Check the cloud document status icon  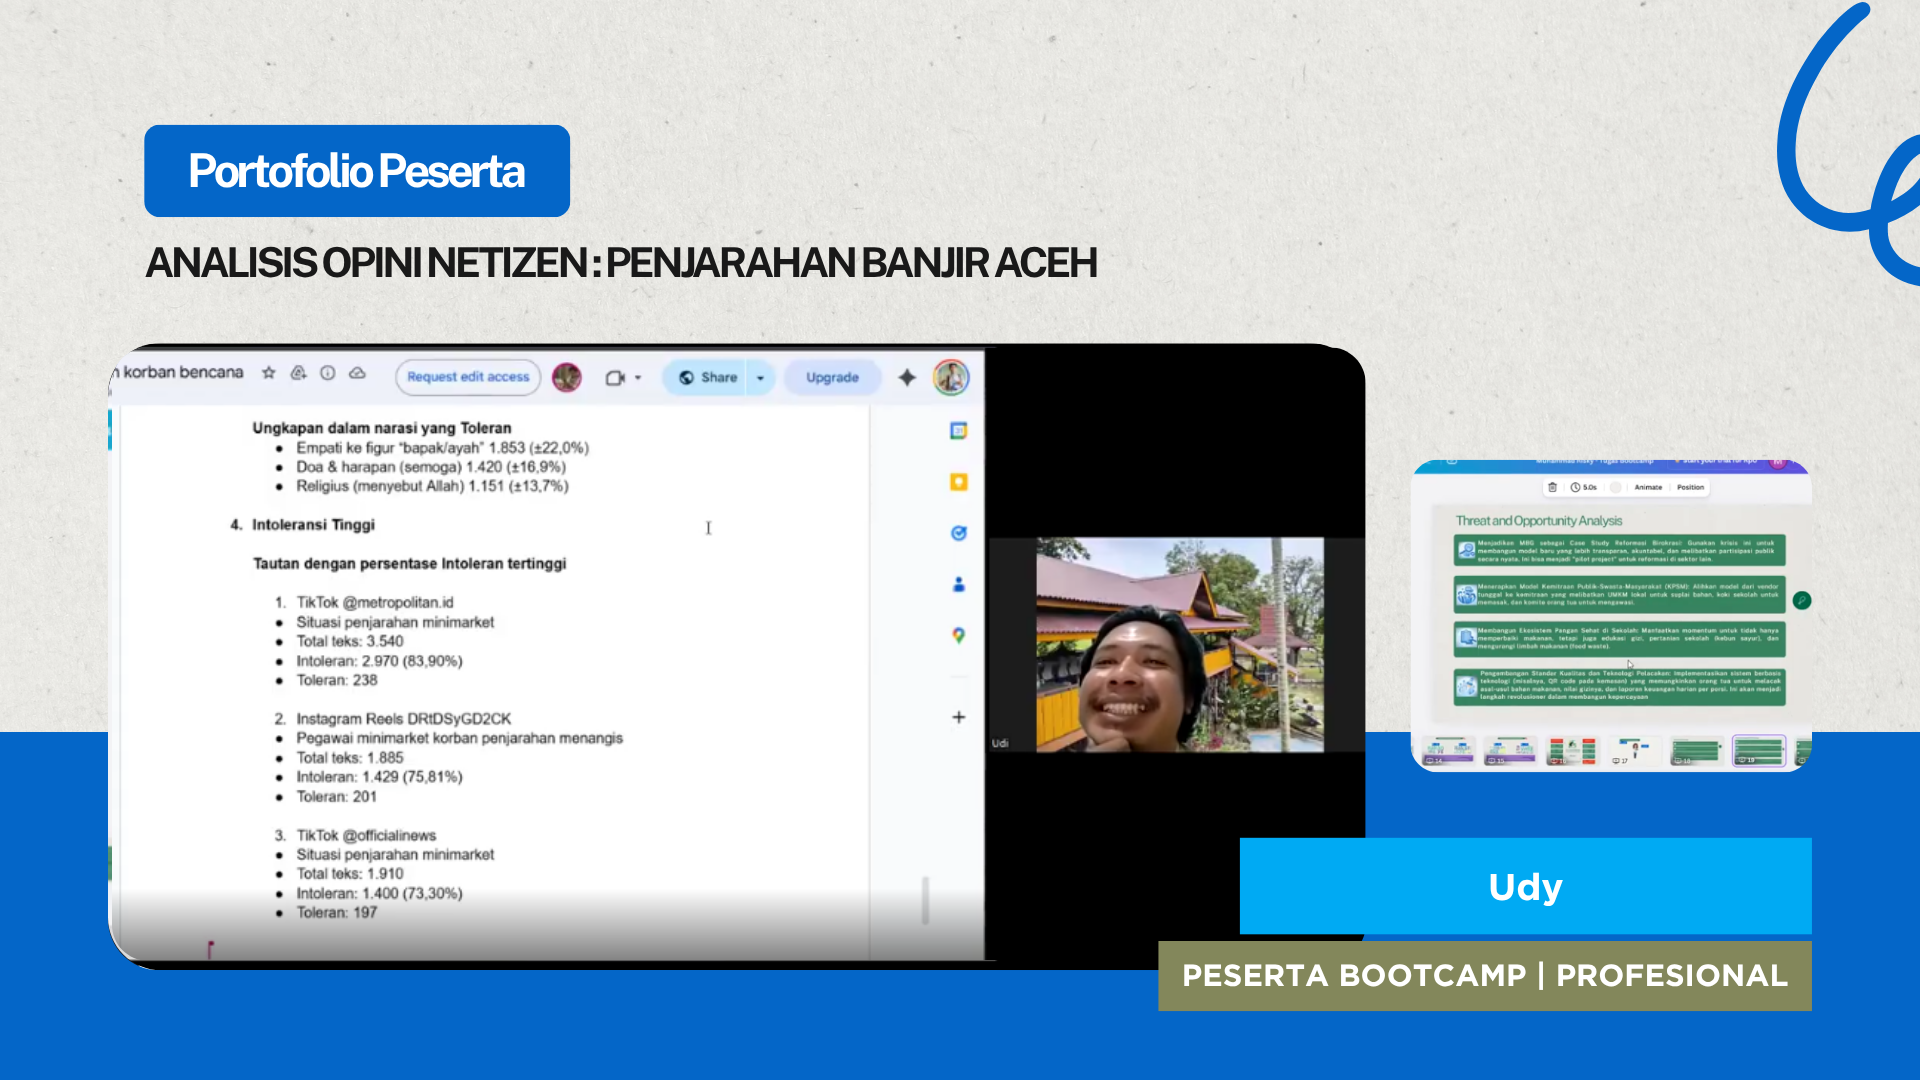coord(357,373)
